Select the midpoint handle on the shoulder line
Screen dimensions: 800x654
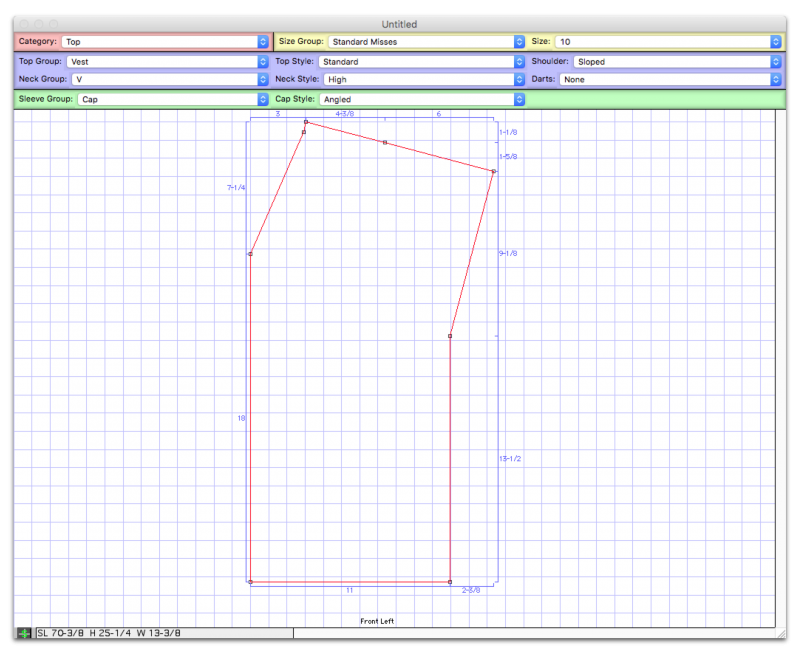(x=385, y=143)
